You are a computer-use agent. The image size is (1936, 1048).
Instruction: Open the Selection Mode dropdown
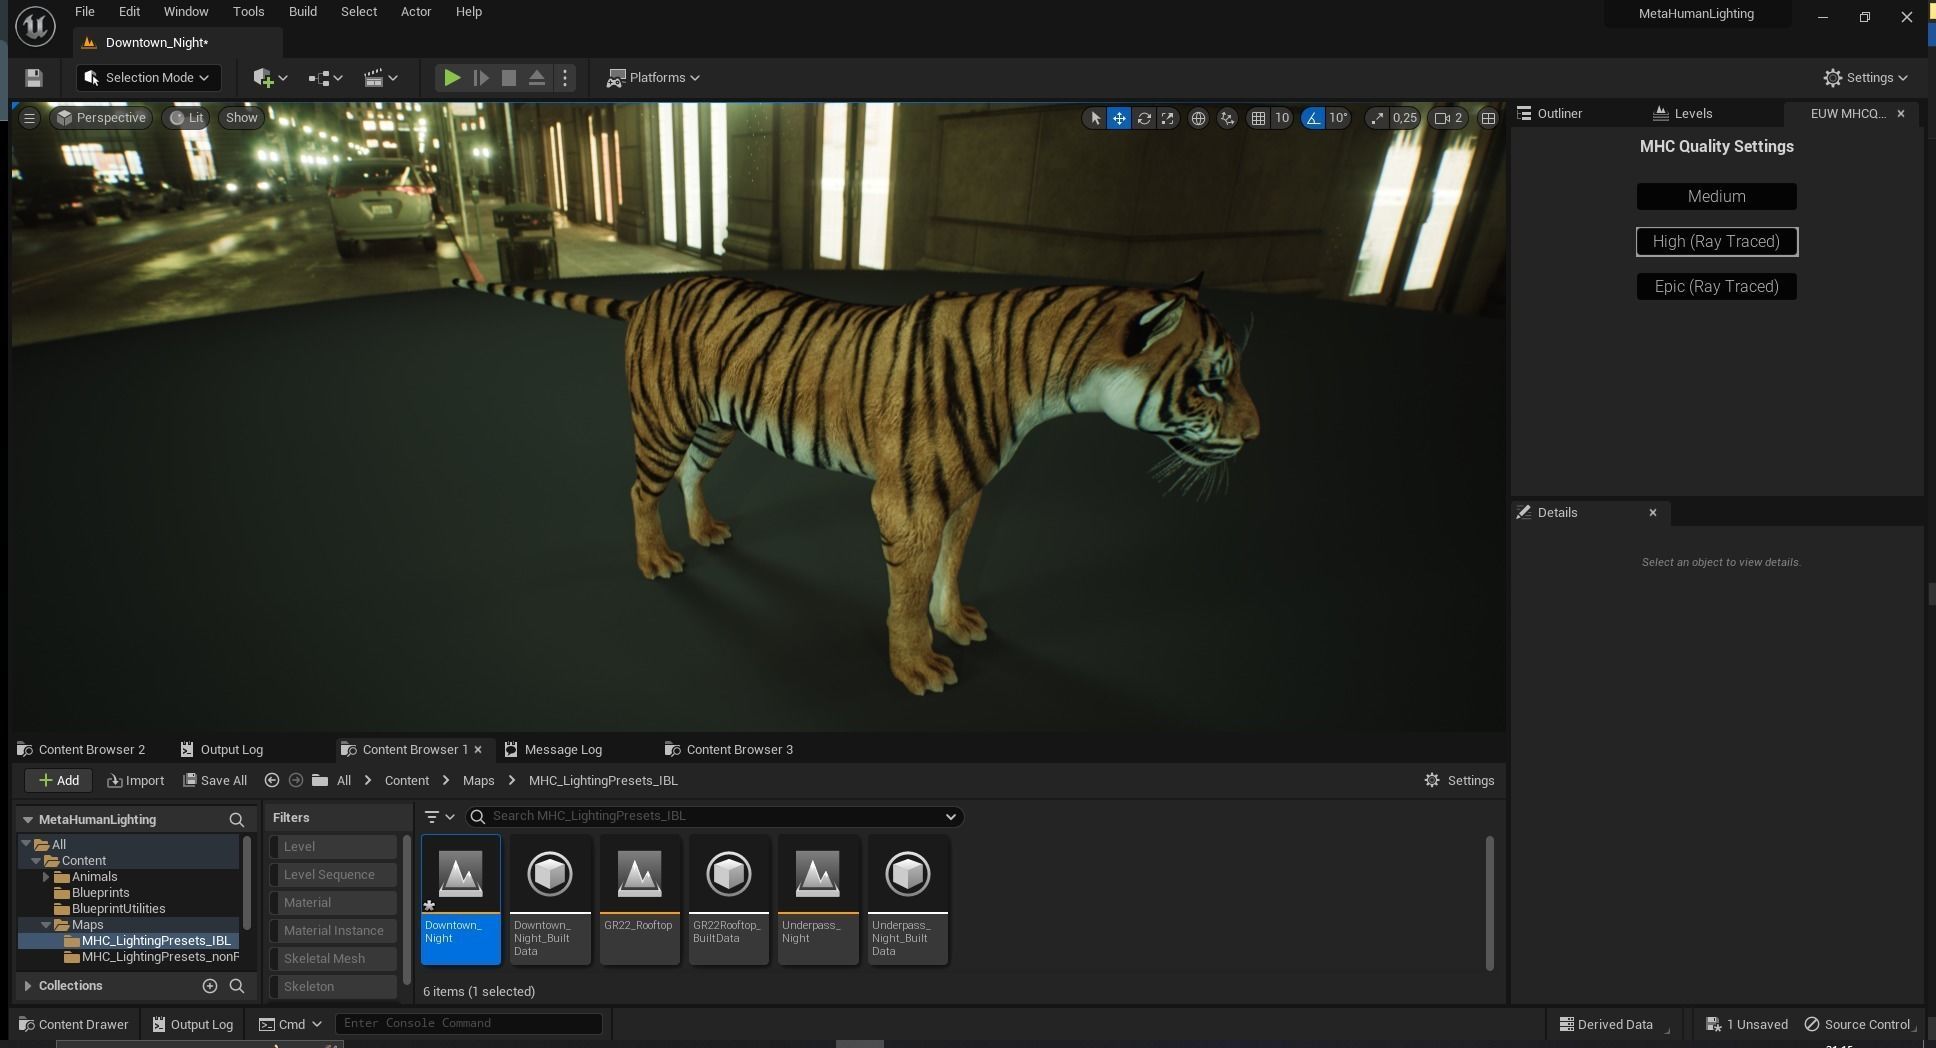[148, 78]
